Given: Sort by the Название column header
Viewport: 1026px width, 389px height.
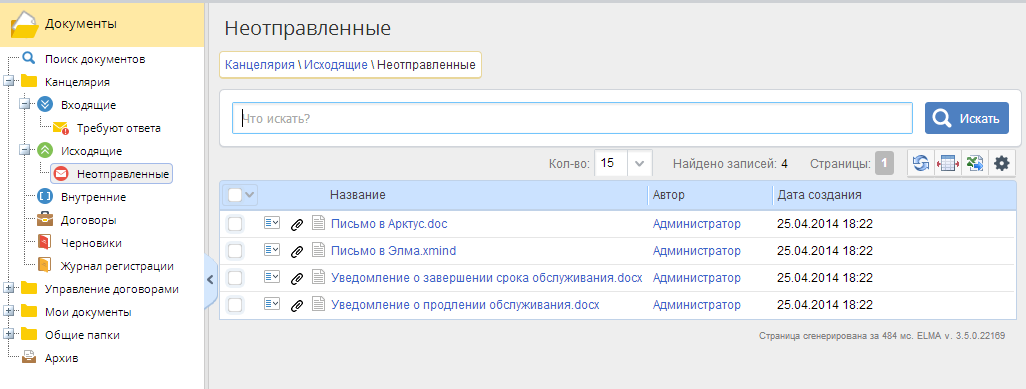Looking at the screenshot, I should click(358, 194).
